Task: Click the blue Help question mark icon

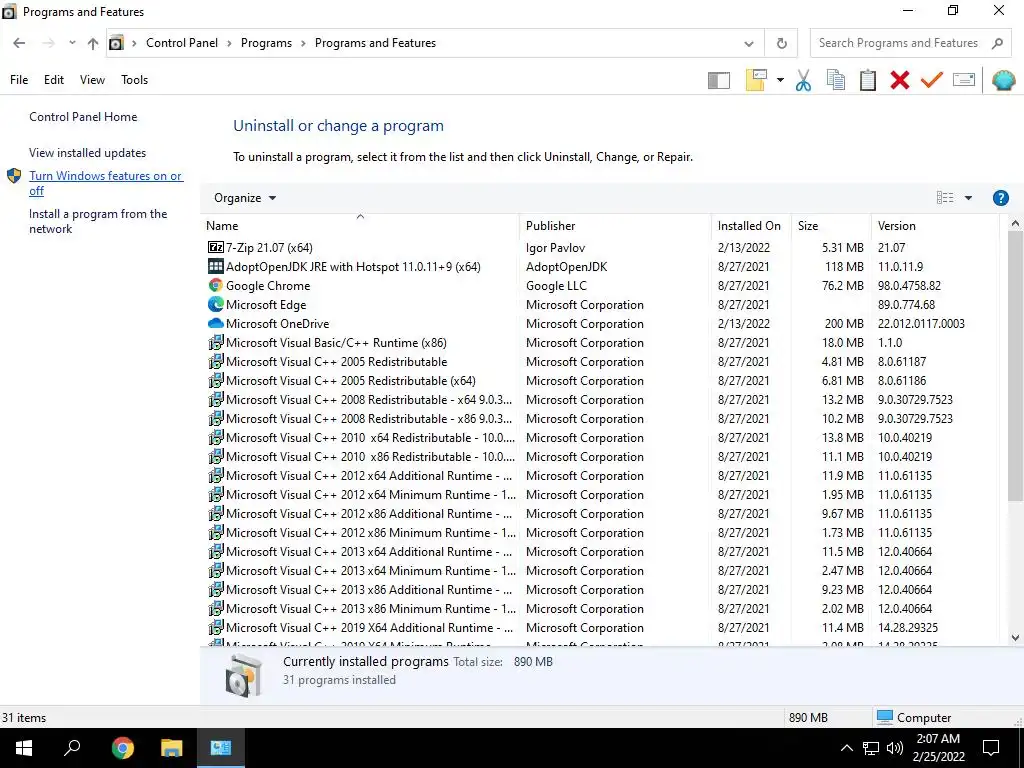Action: (x=1000, y=198)
